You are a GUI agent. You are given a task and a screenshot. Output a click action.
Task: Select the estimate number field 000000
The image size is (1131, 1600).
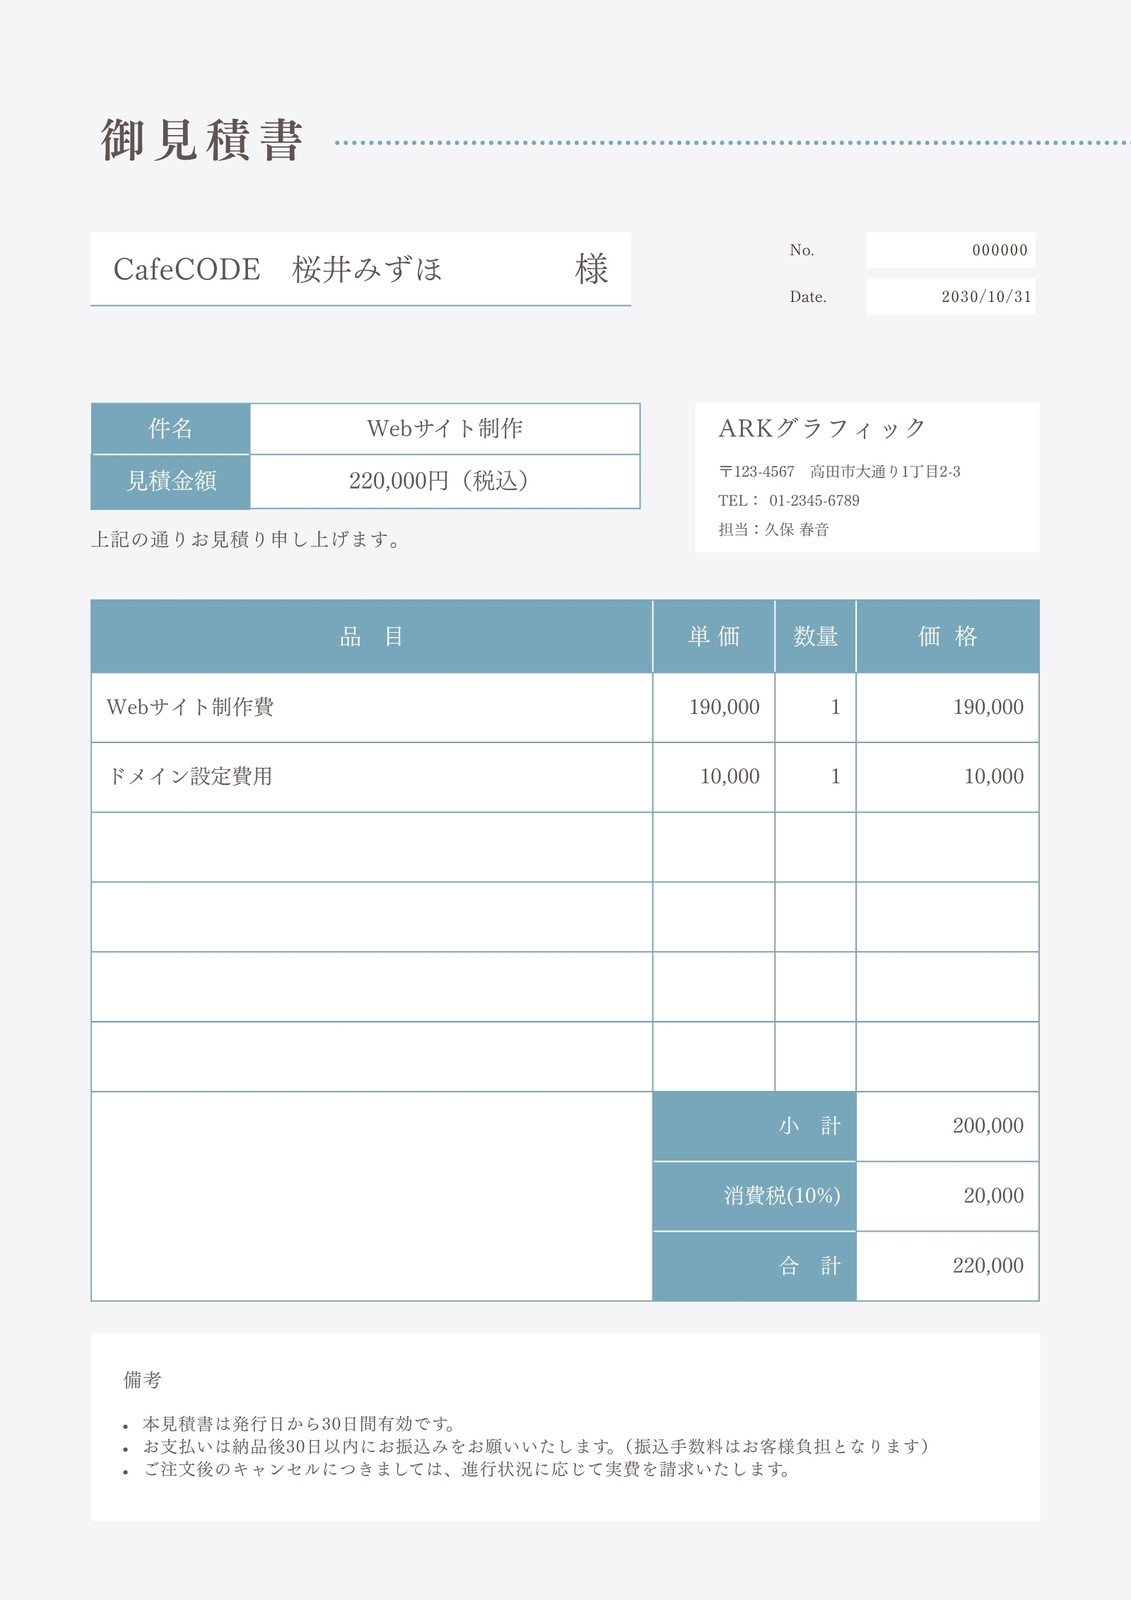(951, 250)
